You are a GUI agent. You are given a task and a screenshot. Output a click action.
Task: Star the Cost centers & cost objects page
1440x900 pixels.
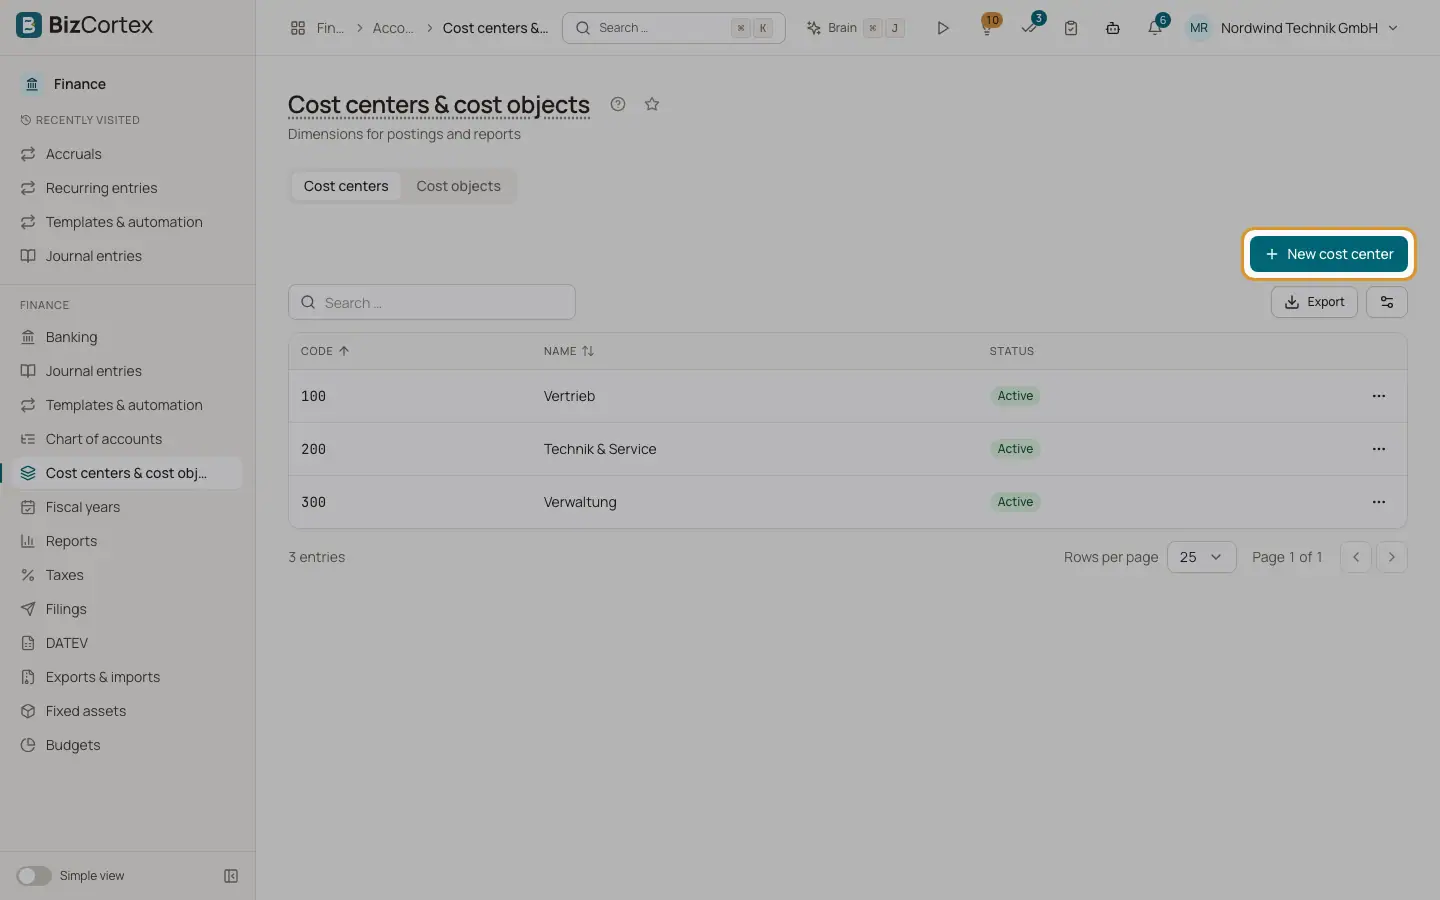coord(652,104)
